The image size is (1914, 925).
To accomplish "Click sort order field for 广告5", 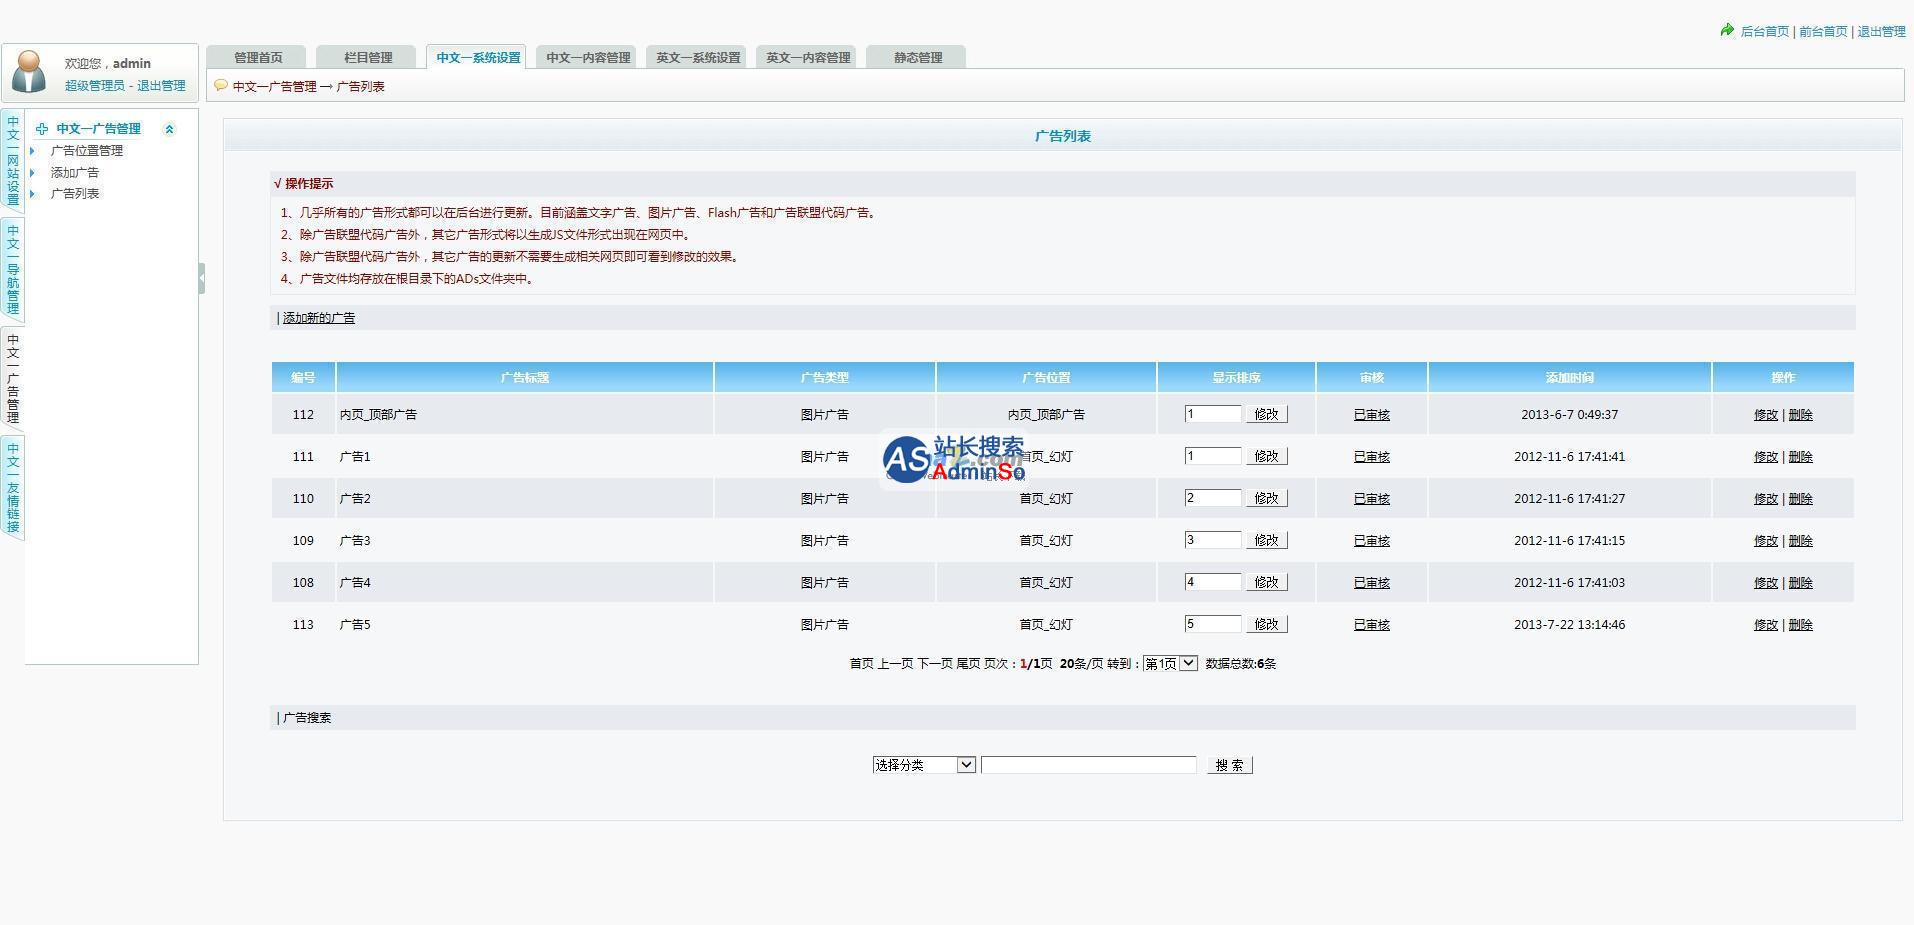I will (1213, 624).
